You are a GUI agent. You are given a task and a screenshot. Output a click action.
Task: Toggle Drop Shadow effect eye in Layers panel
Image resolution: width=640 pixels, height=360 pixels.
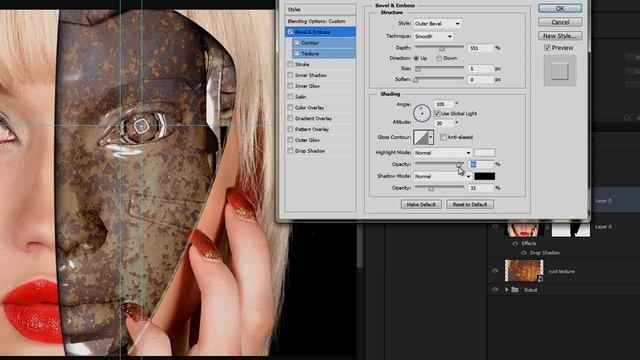pyautogui.click(x=523, y=253)
